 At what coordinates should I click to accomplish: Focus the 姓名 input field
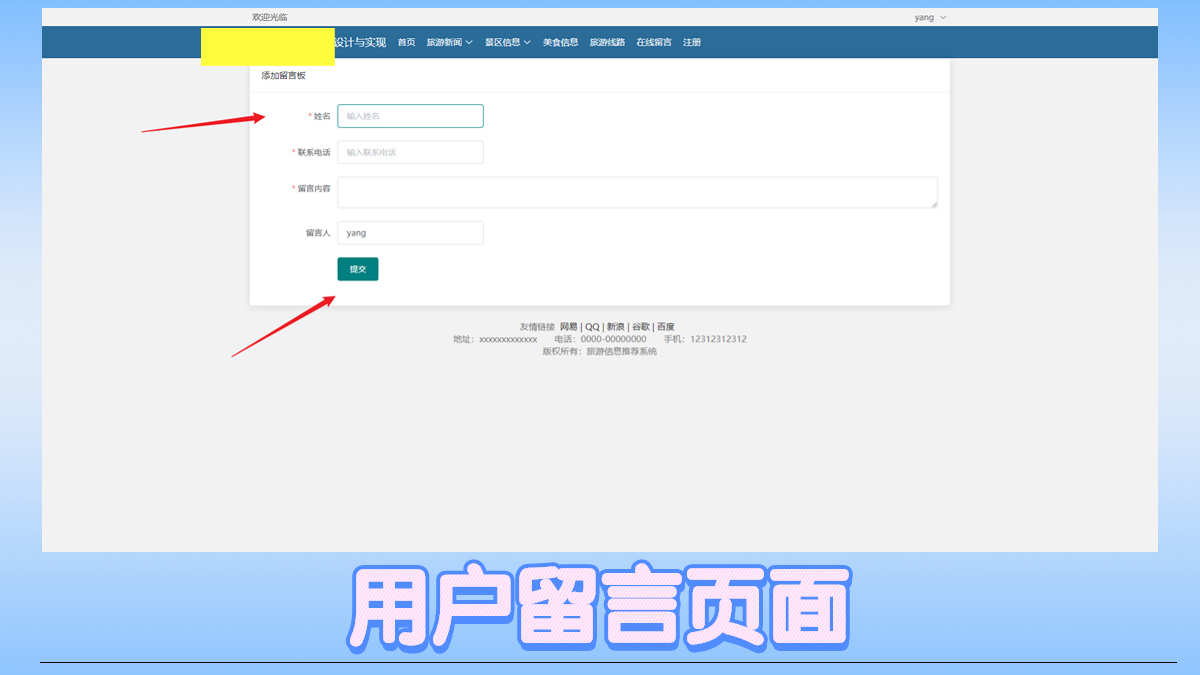[x=410, y=116]
